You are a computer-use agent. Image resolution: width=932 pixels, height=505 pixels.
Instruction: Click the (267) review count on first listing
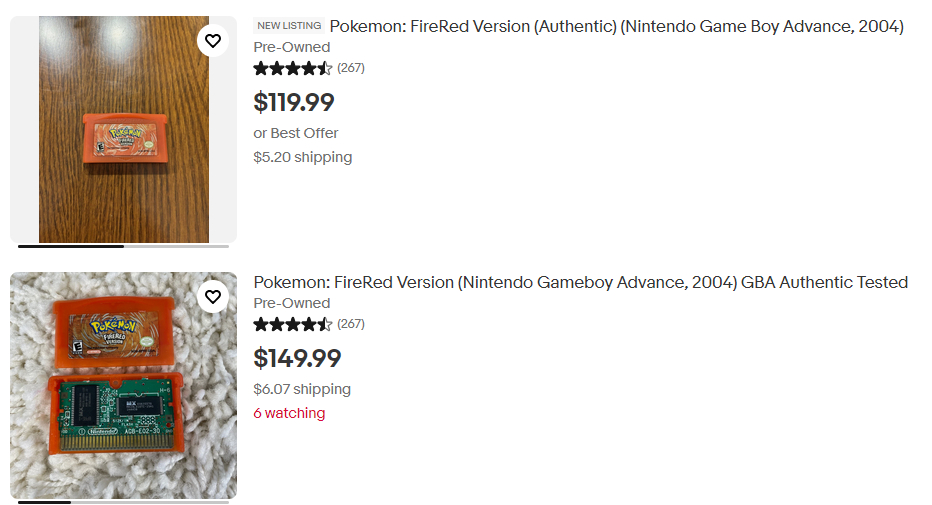click(x=351, y=68)
